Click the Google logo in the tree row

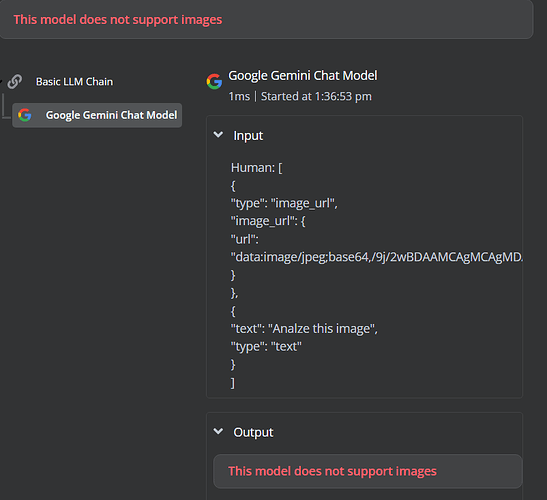[x=25, y=115]
